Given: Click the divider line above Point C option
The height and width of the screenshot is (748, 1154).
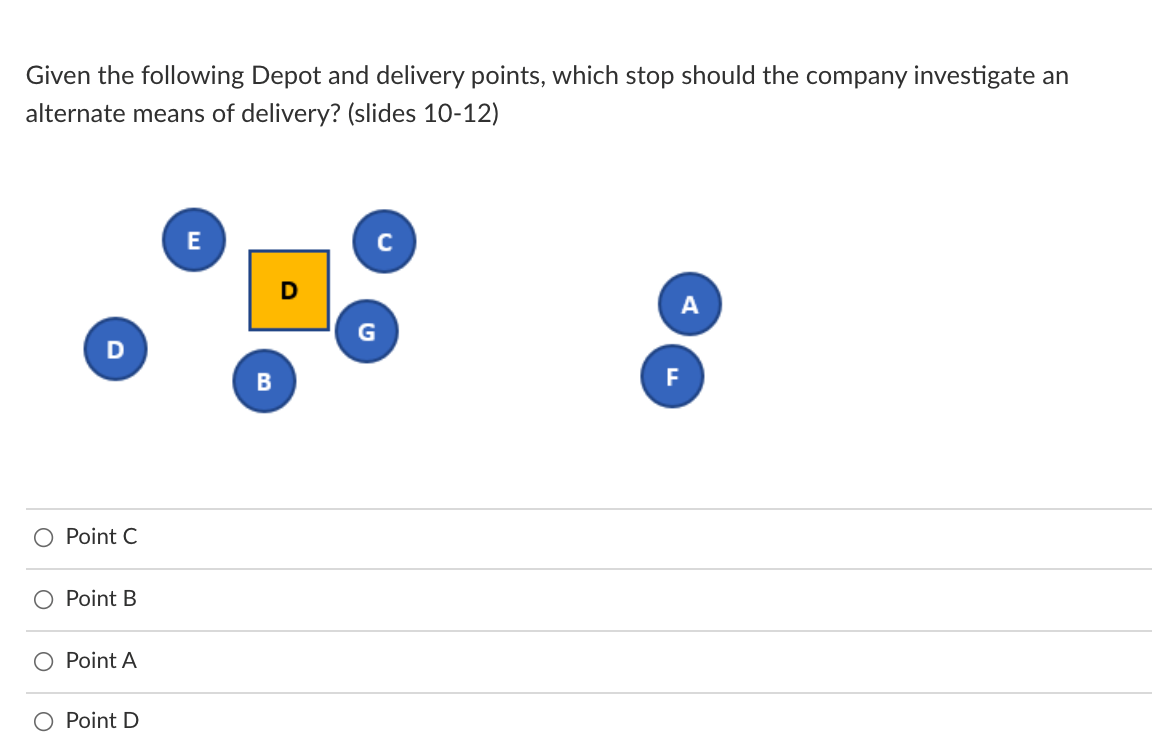Looking at the screenshot, I should coord(577,508).
